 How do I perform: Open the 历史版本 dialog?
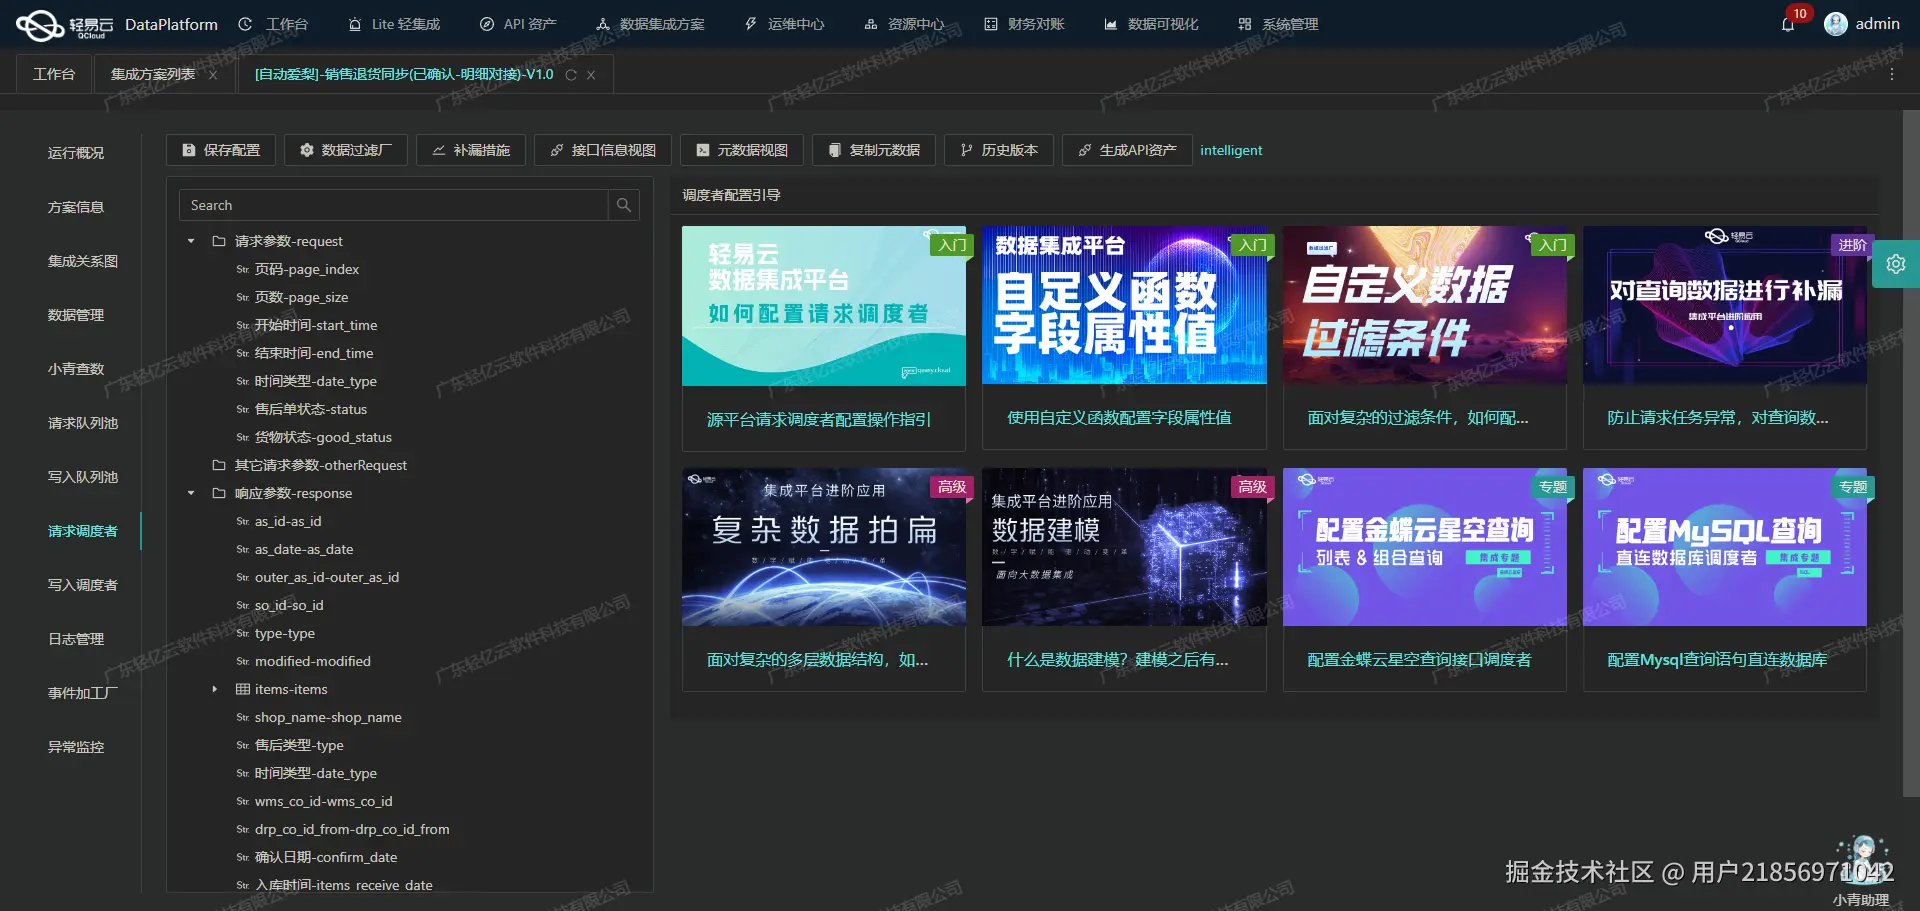[998, 150]
